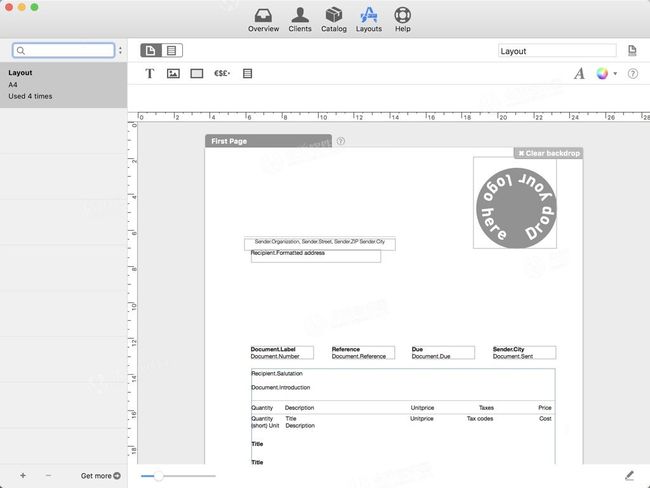Click the document icon beside Layout name

(632, 51)
